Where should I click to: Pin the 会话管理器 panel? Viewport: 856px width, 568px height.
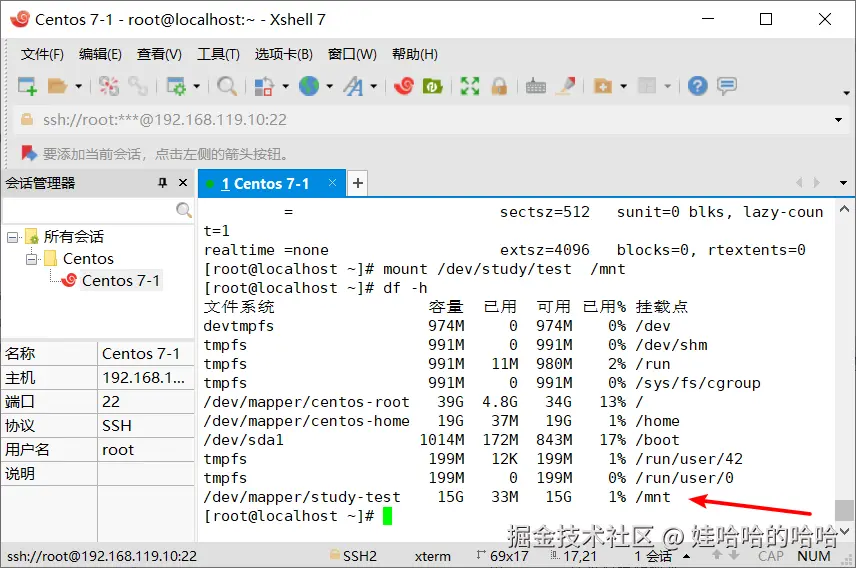tap(162, 183)
